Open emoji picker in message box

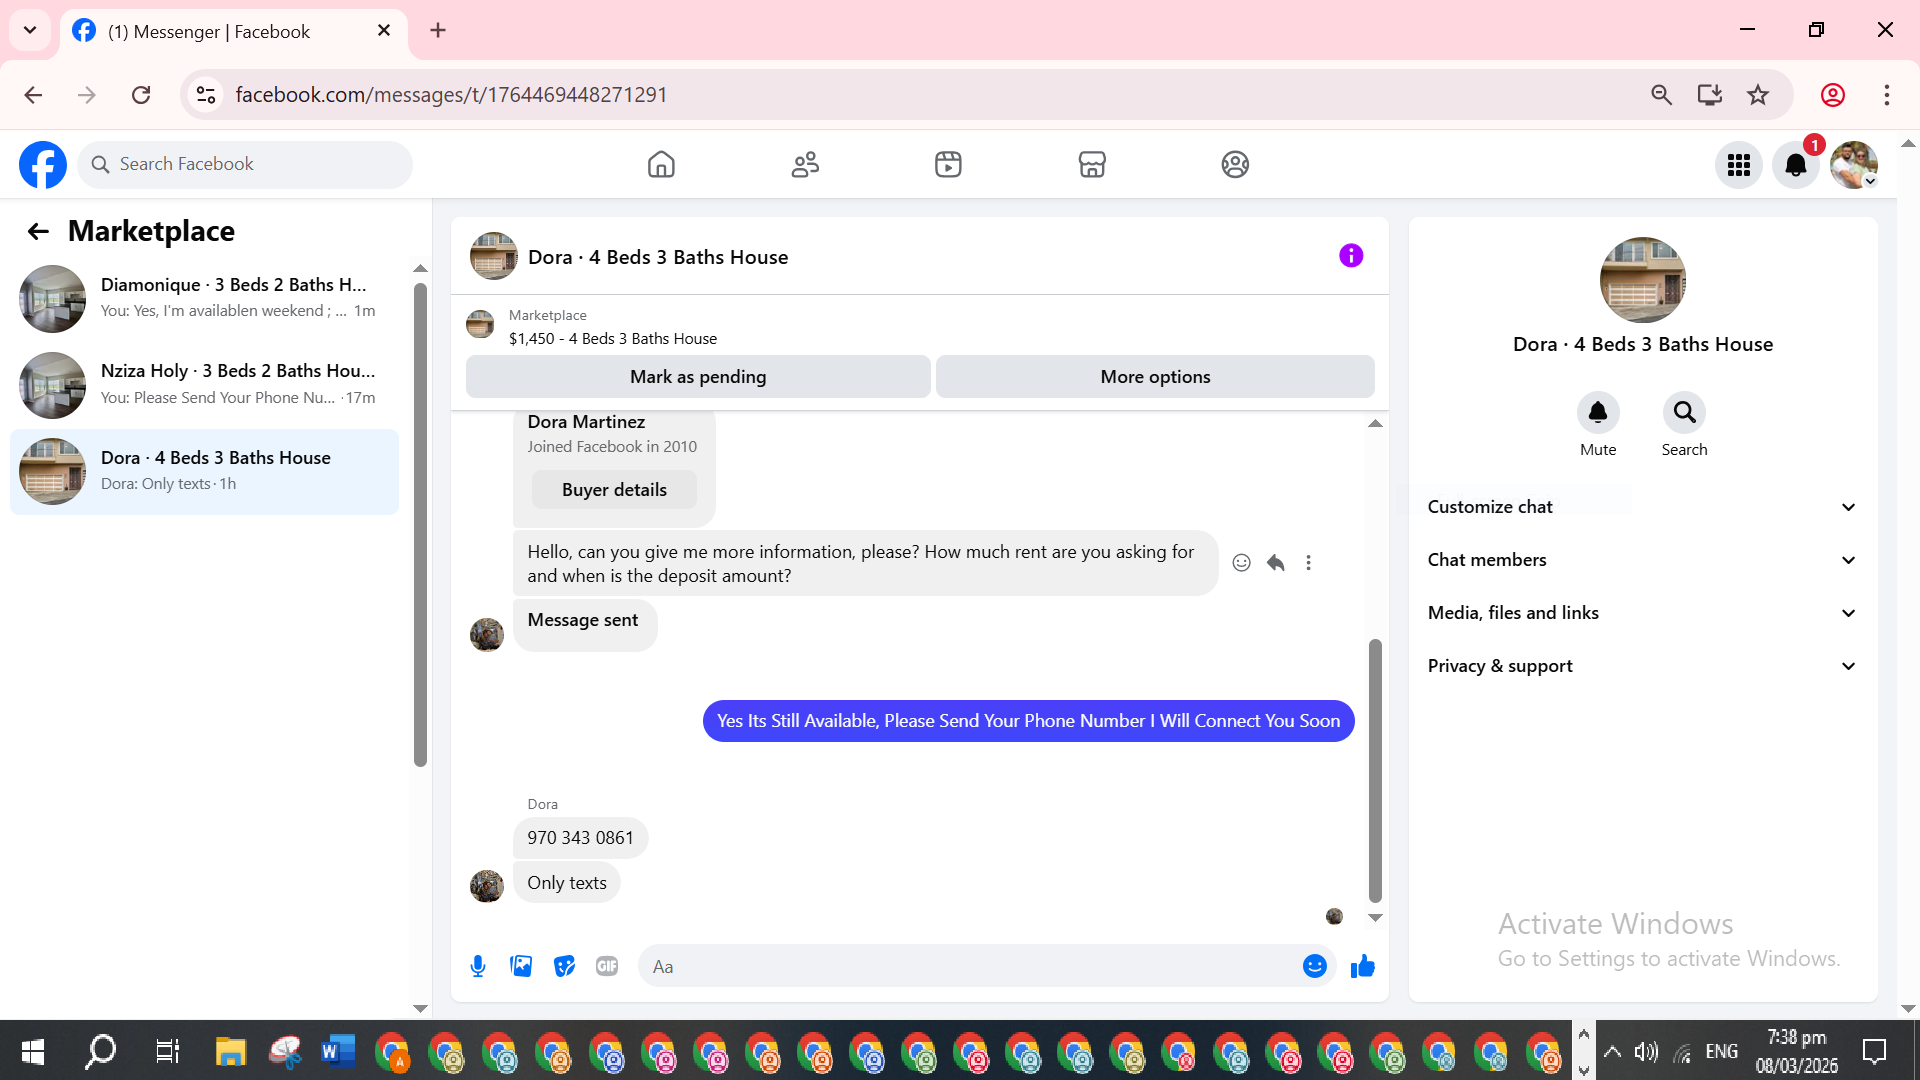[x=1314, y=966]
